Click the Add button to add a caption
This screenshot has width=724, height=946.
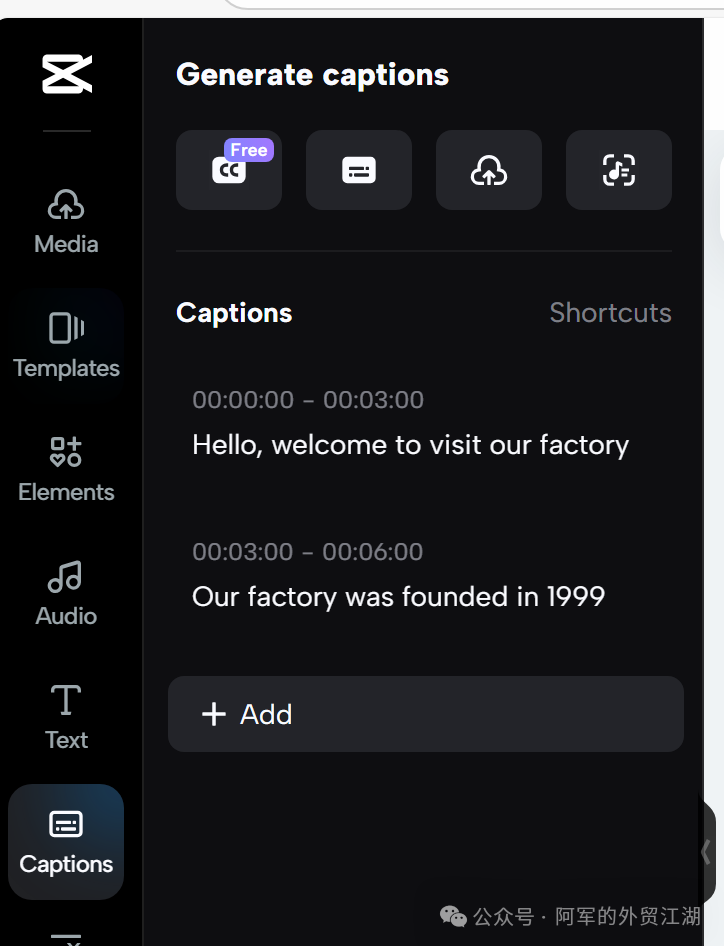(426, 714)
